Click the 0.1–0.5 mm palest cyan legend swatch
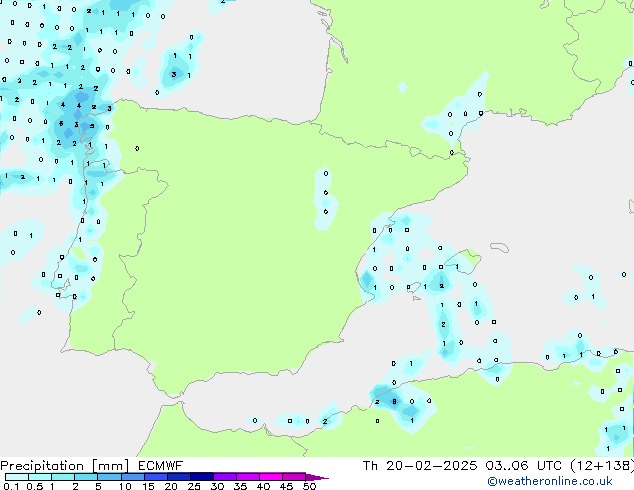The width and height of the screenshot is (634, 490). pyautogui.click(x=17, y=477)
